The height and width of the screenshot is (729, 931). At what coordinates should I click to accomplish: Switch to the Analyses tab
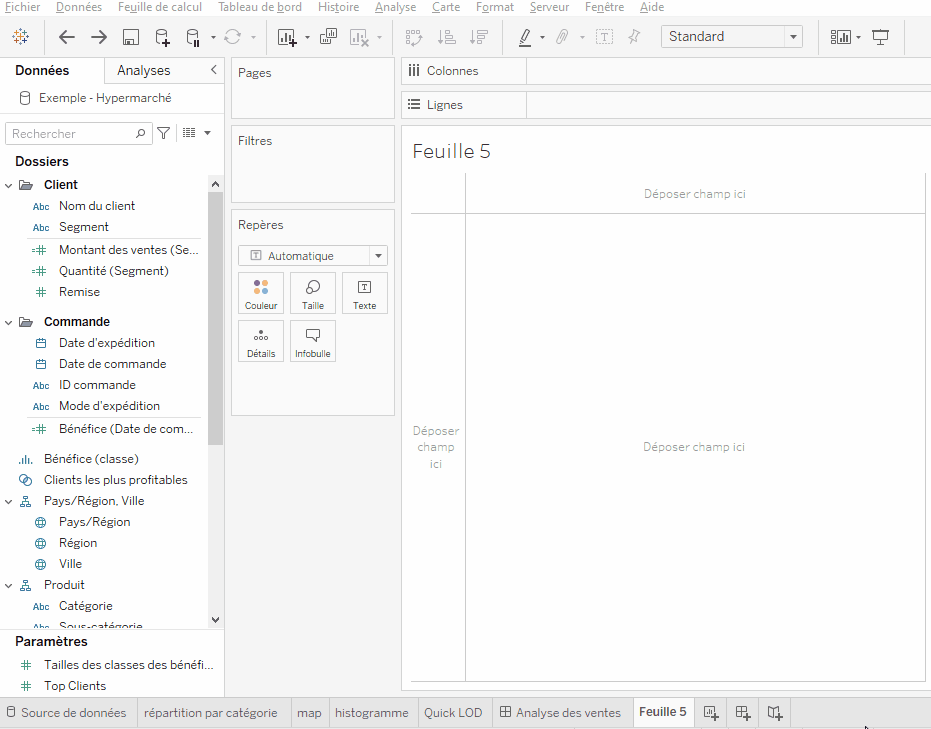(144, 70)
